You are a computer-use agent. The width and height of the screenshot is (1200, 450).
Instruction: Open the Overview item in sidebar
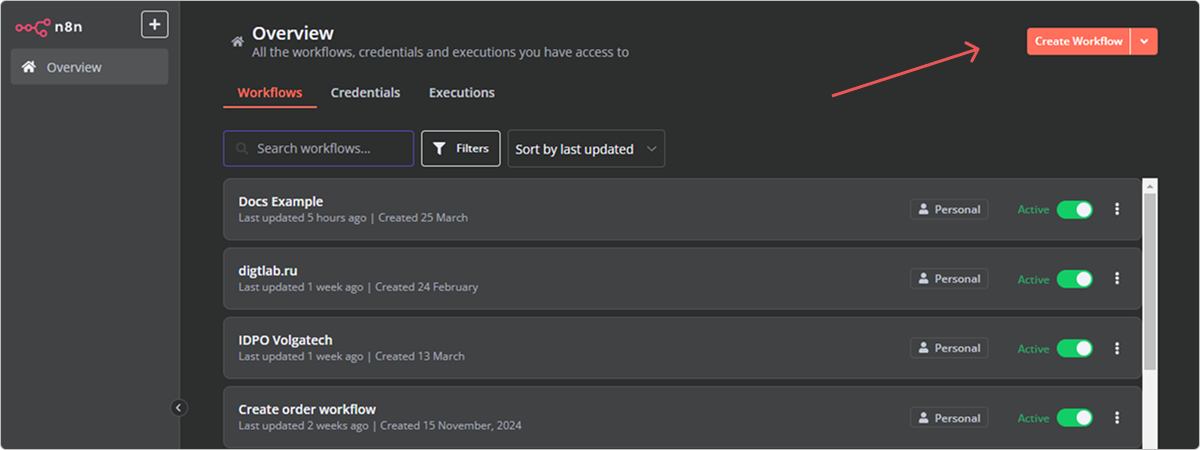coord(90,67)
